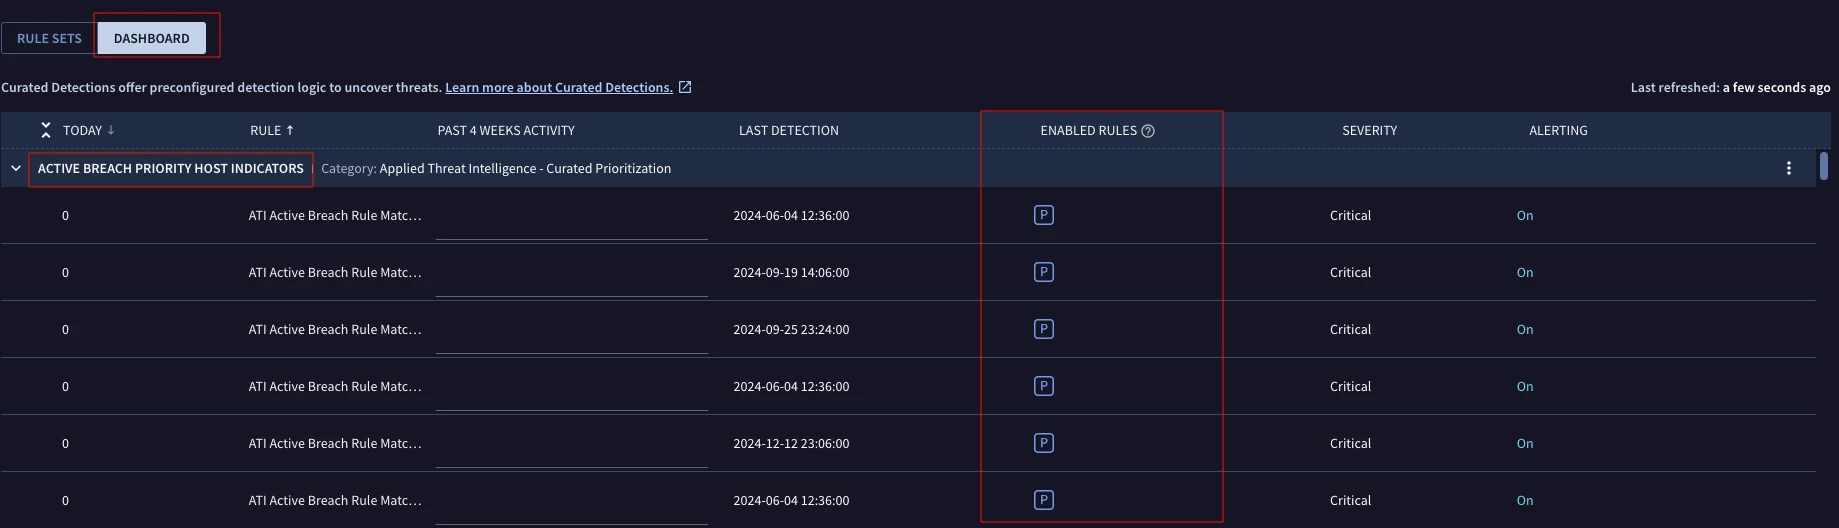Select the date 2024-09-19 14:06:00
Viewport: 1839px width, 528px height.
click(x=791, y=272)
